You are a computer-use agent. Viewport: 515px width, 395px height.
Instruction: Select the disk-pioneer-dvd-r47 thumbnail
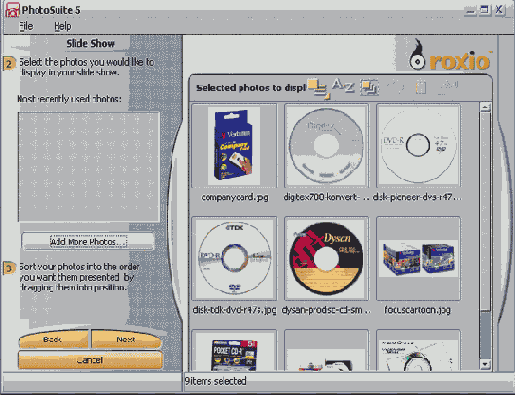pyautogui.click(x=418, y=146)
